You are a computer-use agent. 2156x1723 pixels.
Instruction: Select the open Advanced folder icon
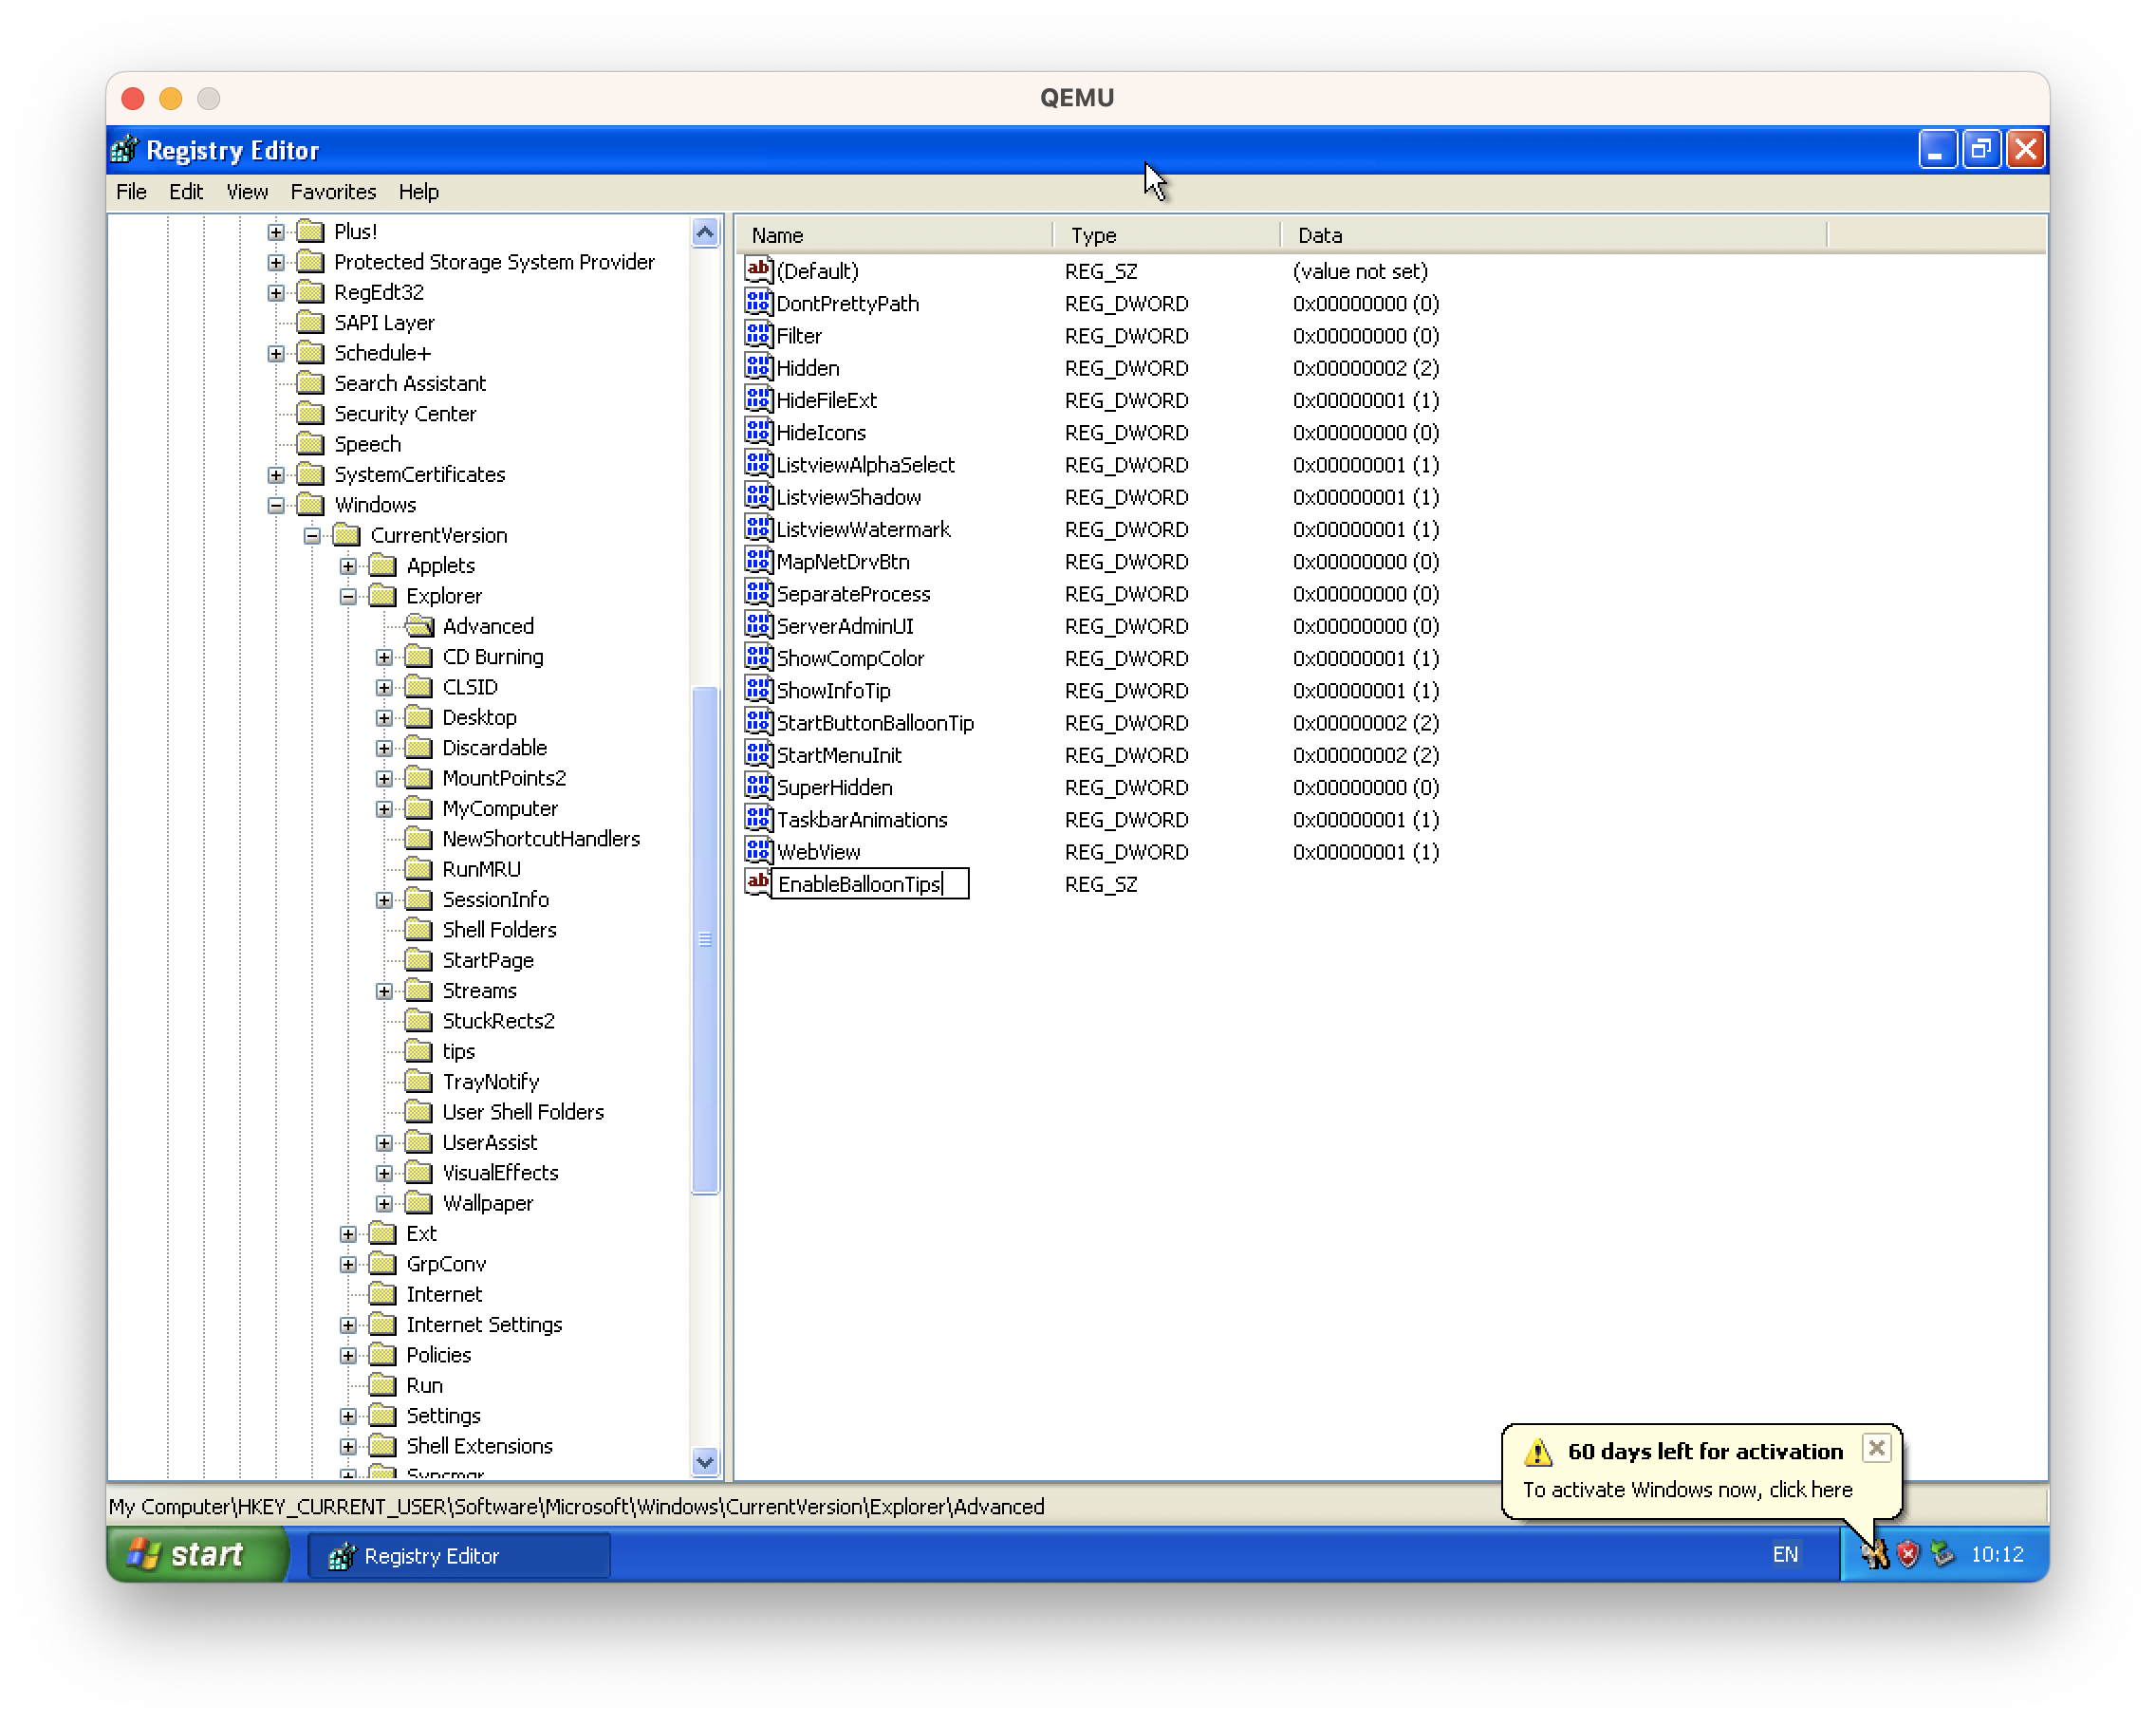click(419, 626)
